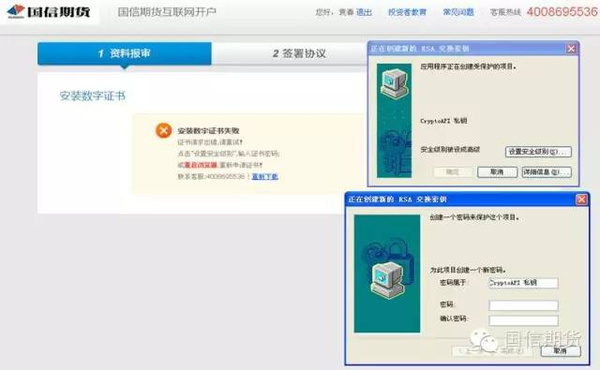Close the upper RSA key dialog

point(571,49)
